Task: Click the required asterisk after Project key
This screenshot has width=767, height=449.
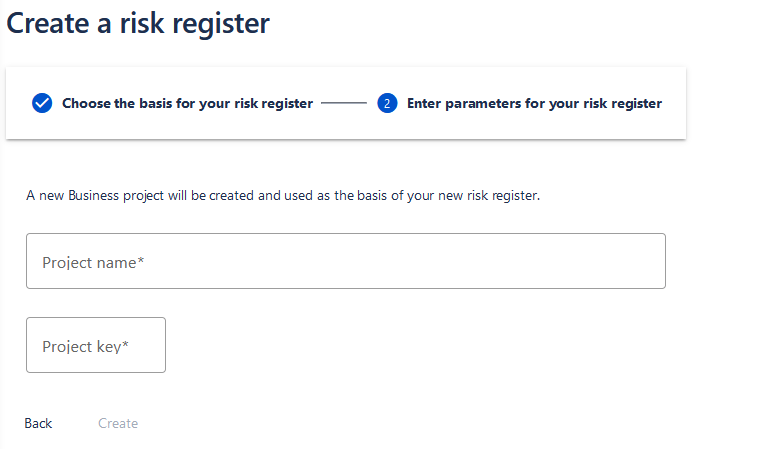Action: point(125,344)
